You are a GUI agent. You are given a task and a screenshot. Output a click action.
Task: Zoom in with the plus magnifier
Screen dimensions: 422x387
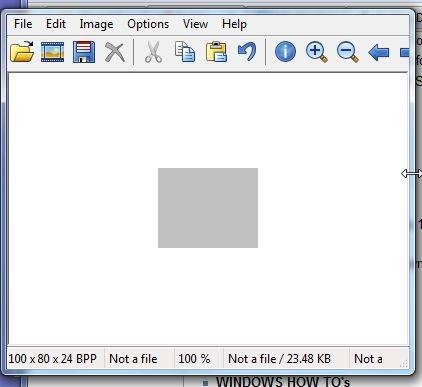click(x=316, y=52)
